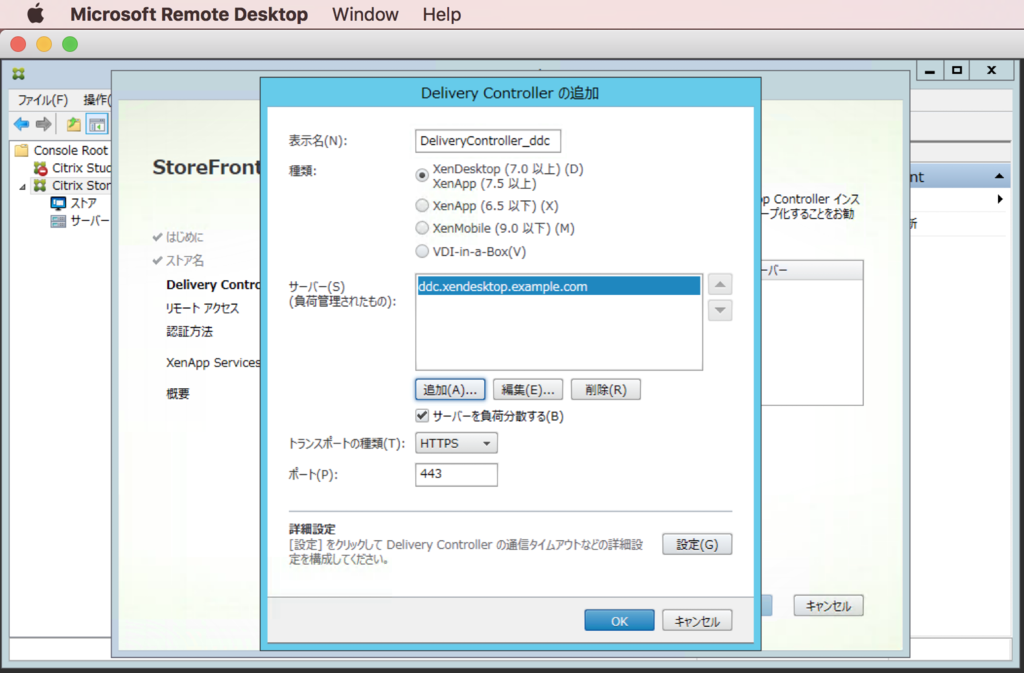Click キャンセル in the StoreFront wizard behind
The image size is (1024, 673).
tap(828, 606)
